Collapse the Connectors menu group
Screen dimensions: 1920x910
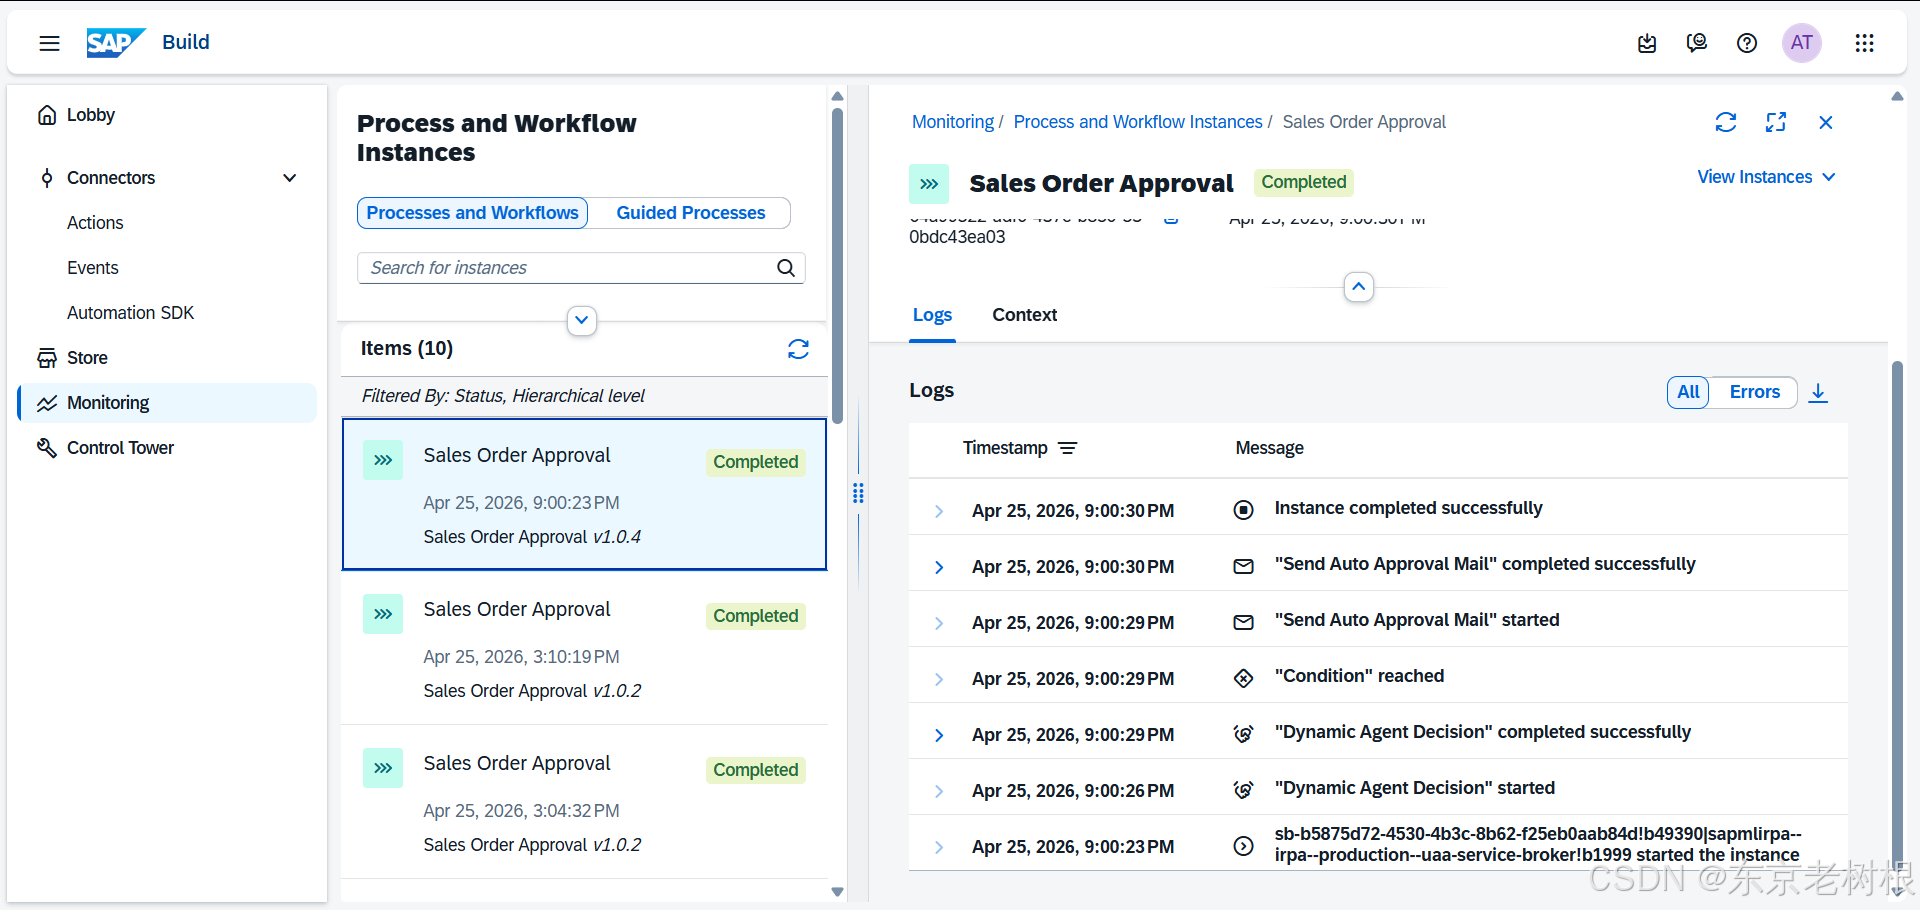(x=290, y=178)
